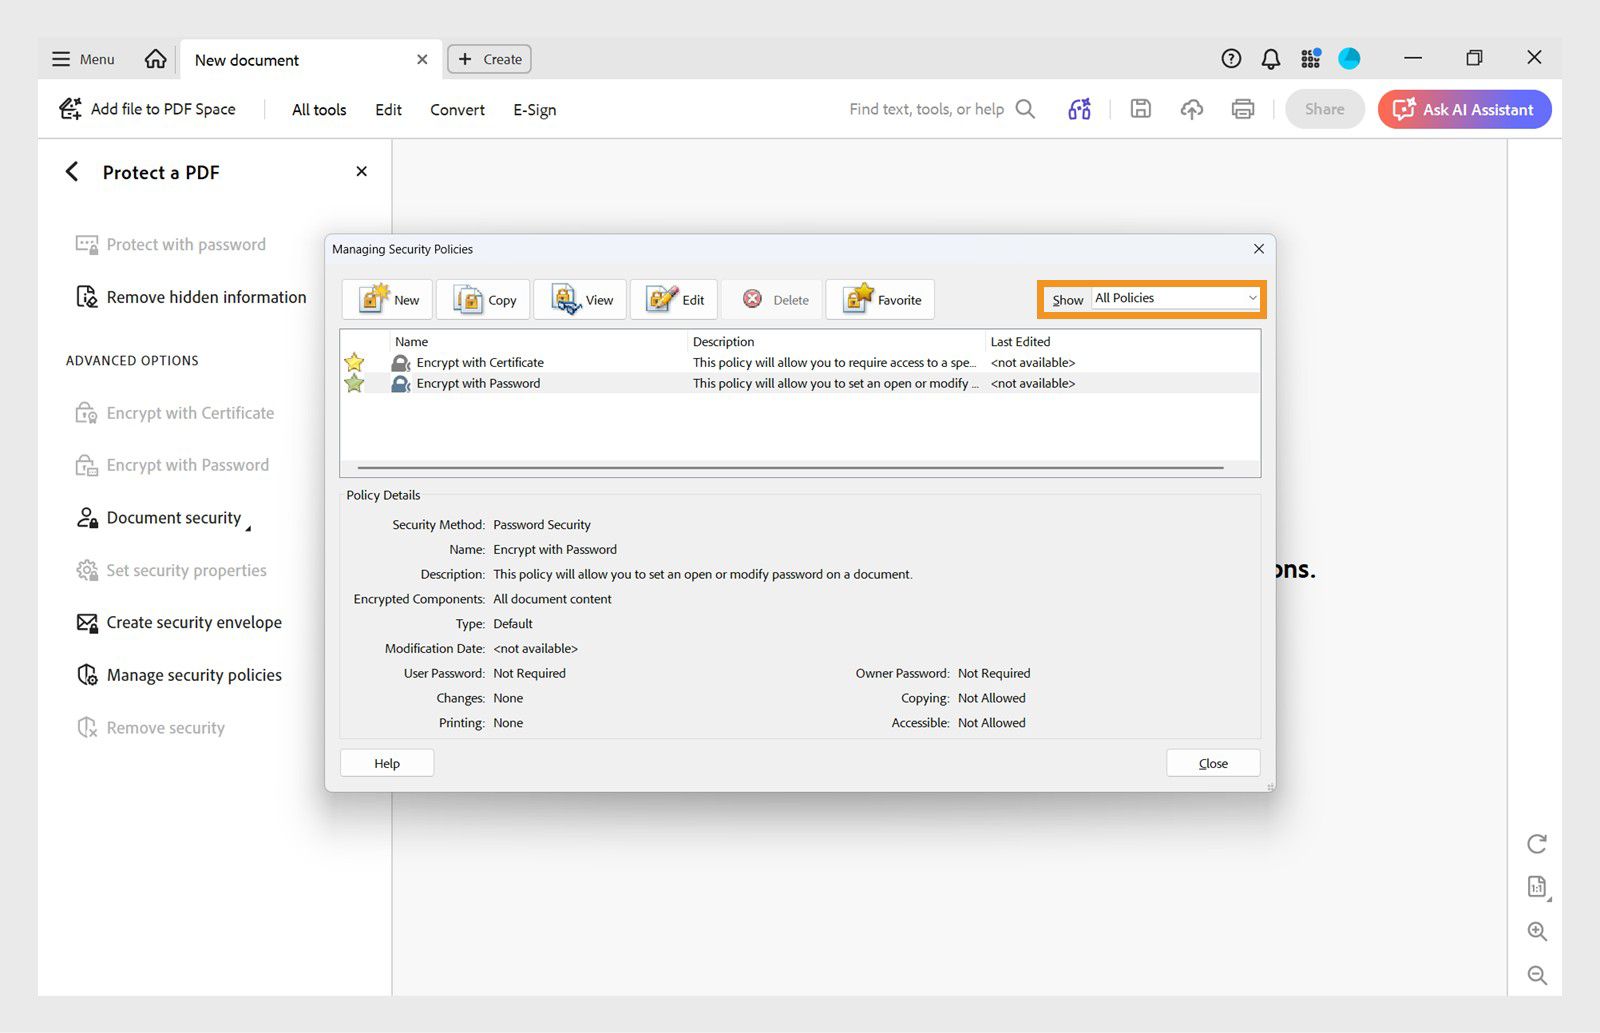Select Create security envelope
Screen dimensions: 1600x1033
point(179,622)
